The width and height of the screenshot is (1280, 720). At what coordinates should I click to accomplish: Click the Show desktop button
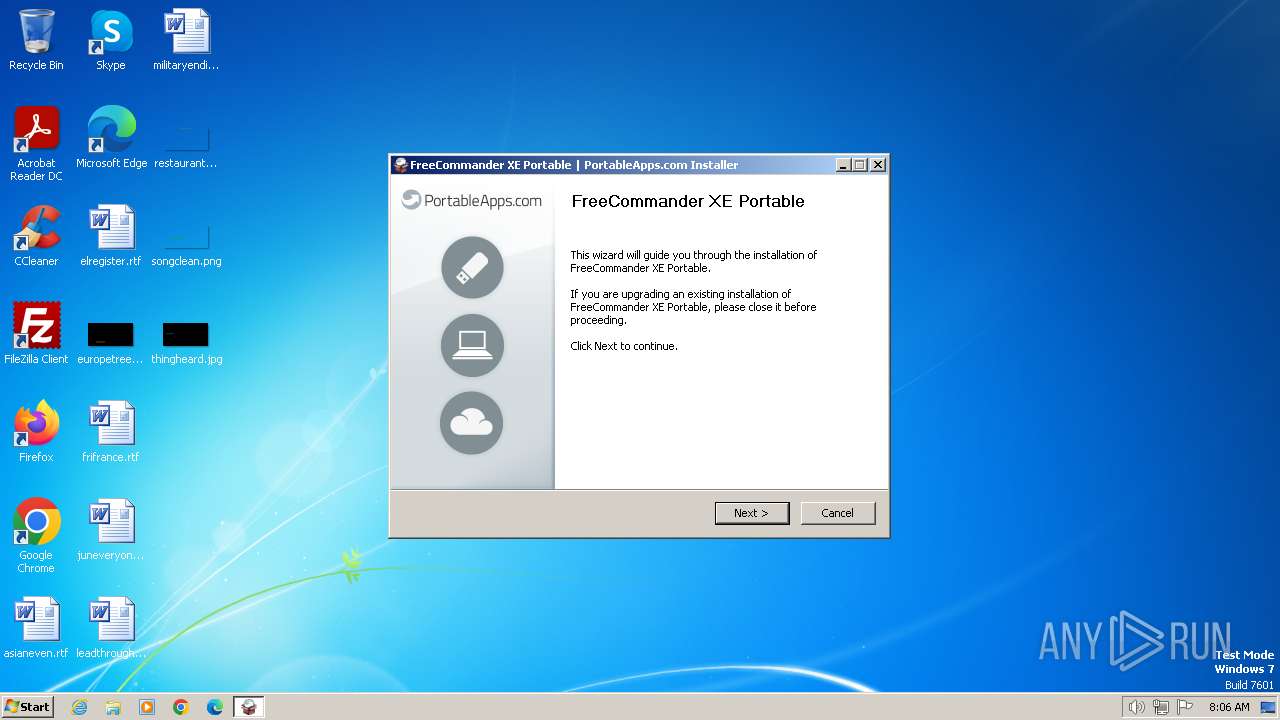1269,707
